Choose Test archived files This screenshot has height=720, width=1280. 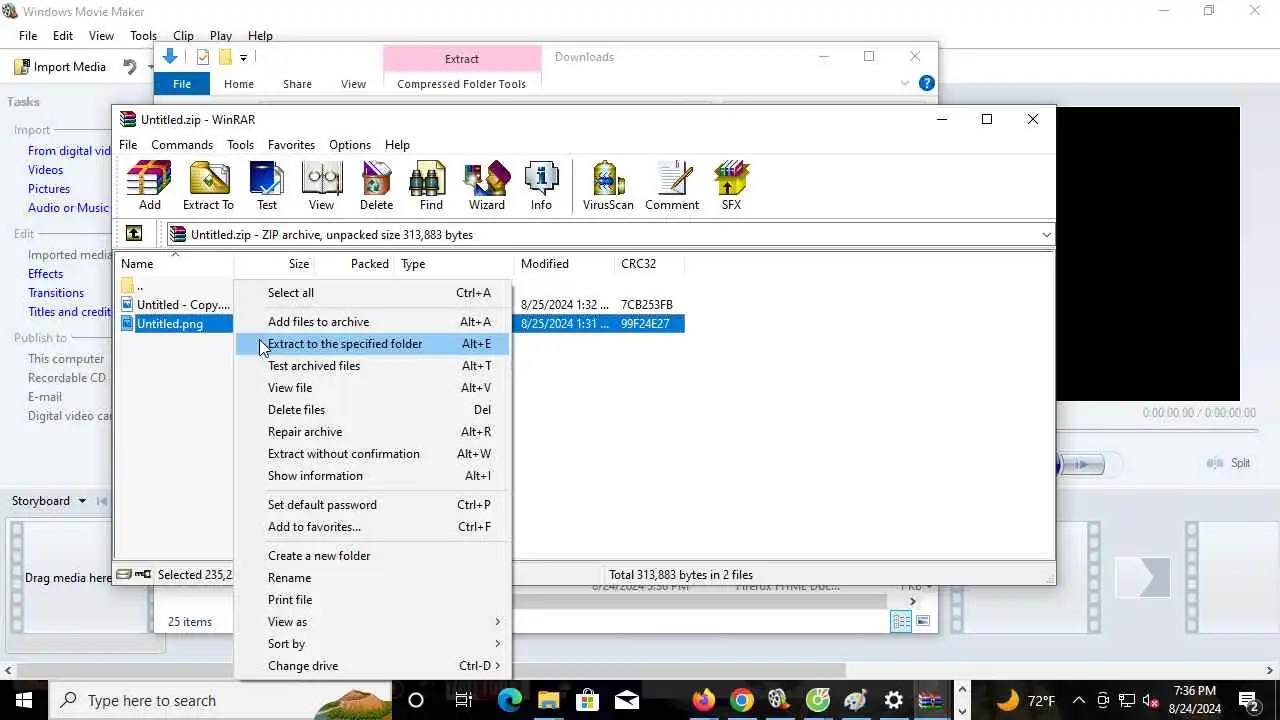tap(372, 366)
